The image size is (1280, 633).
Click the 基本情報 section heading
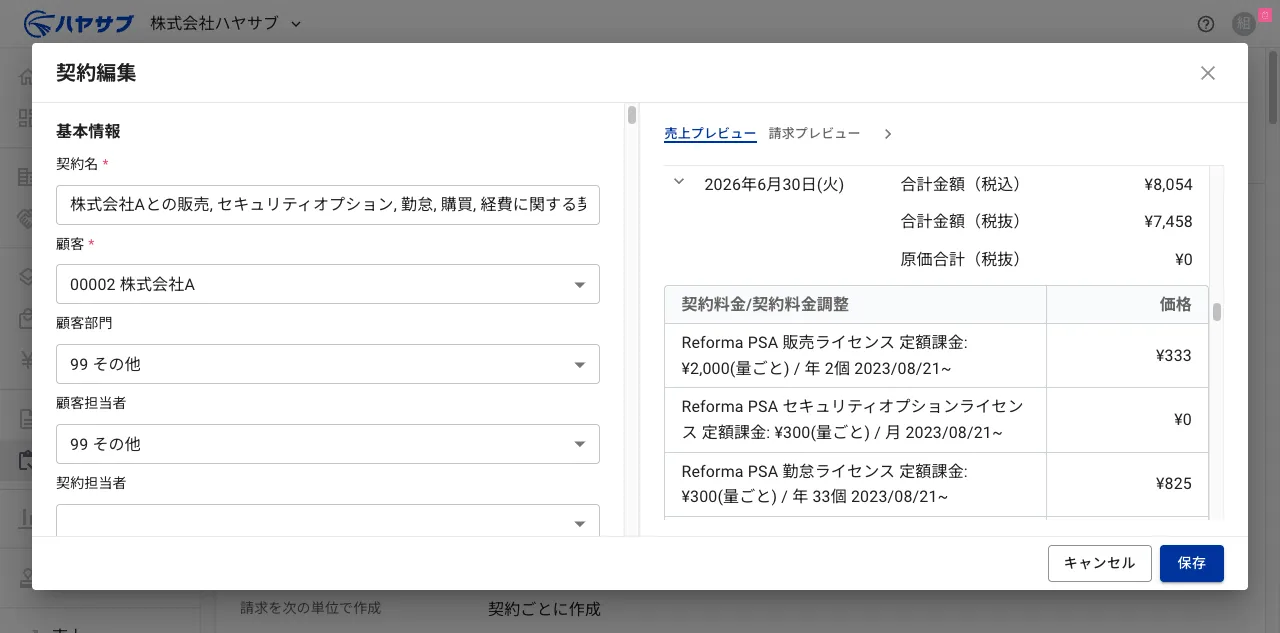tap(88, 131)
